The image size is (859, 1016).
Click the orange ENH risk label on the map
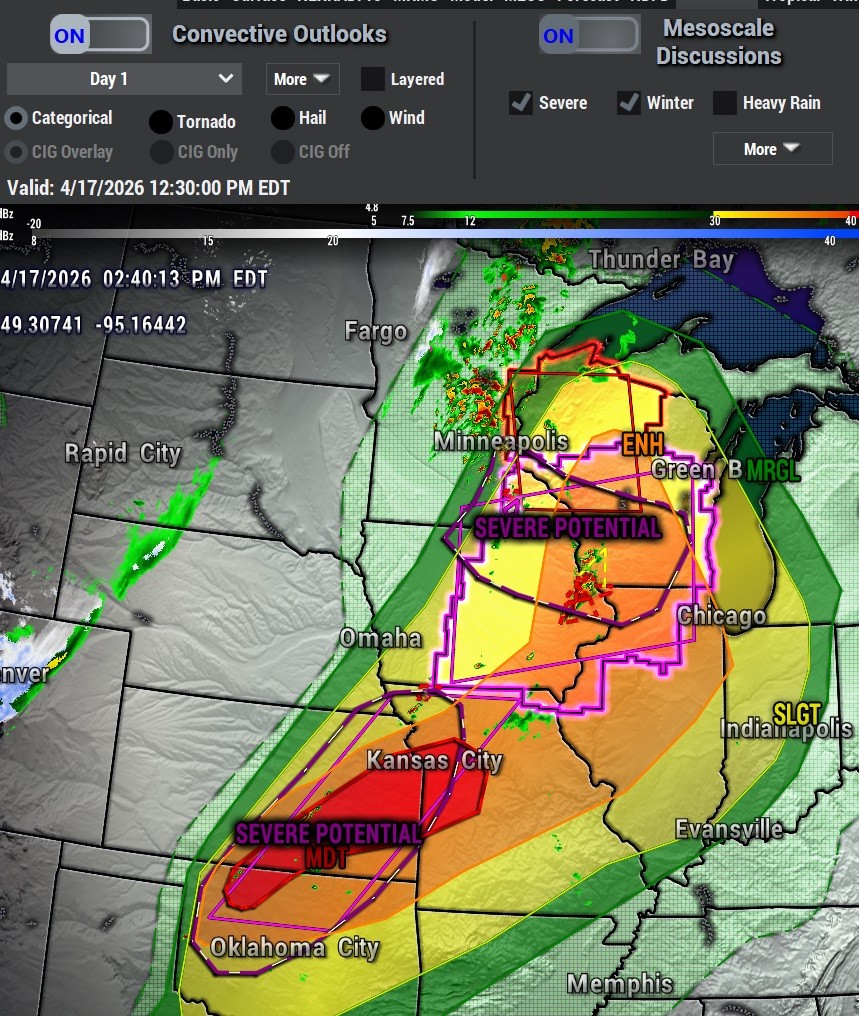coord(642,444)
